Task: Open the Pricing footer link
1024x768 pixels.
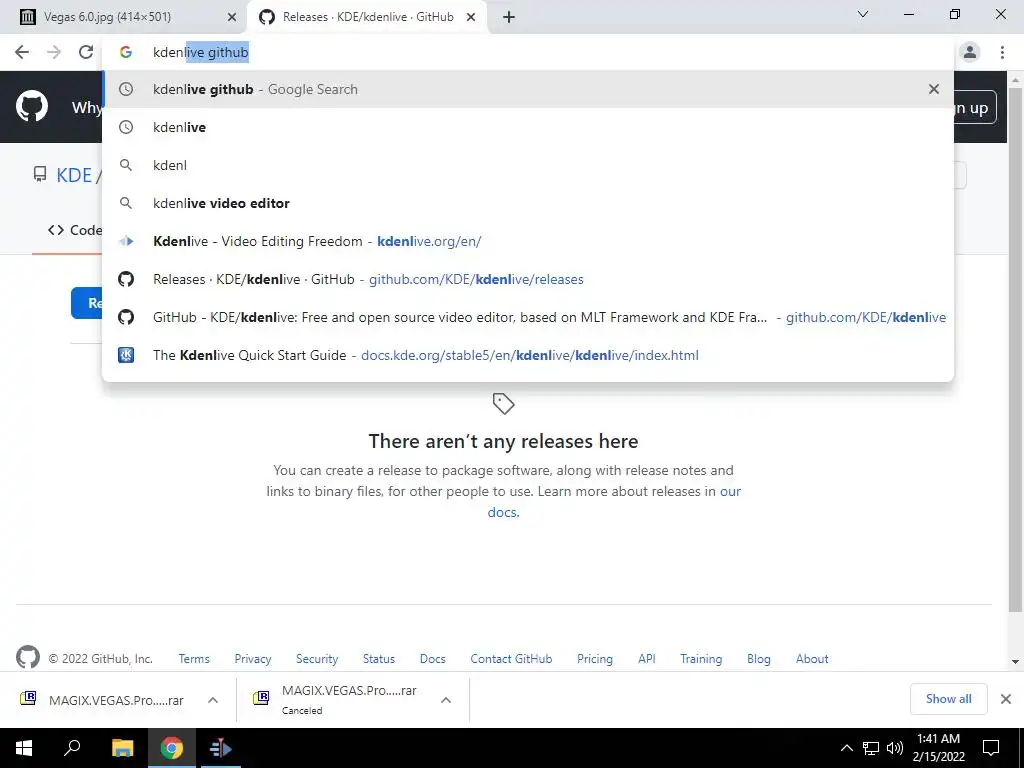Action: pyautogui.click(x=595, y=659)
